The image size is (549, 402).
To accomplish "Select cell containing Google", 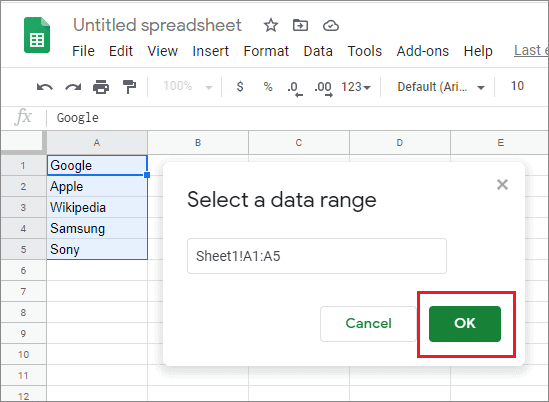I will 97,165.
